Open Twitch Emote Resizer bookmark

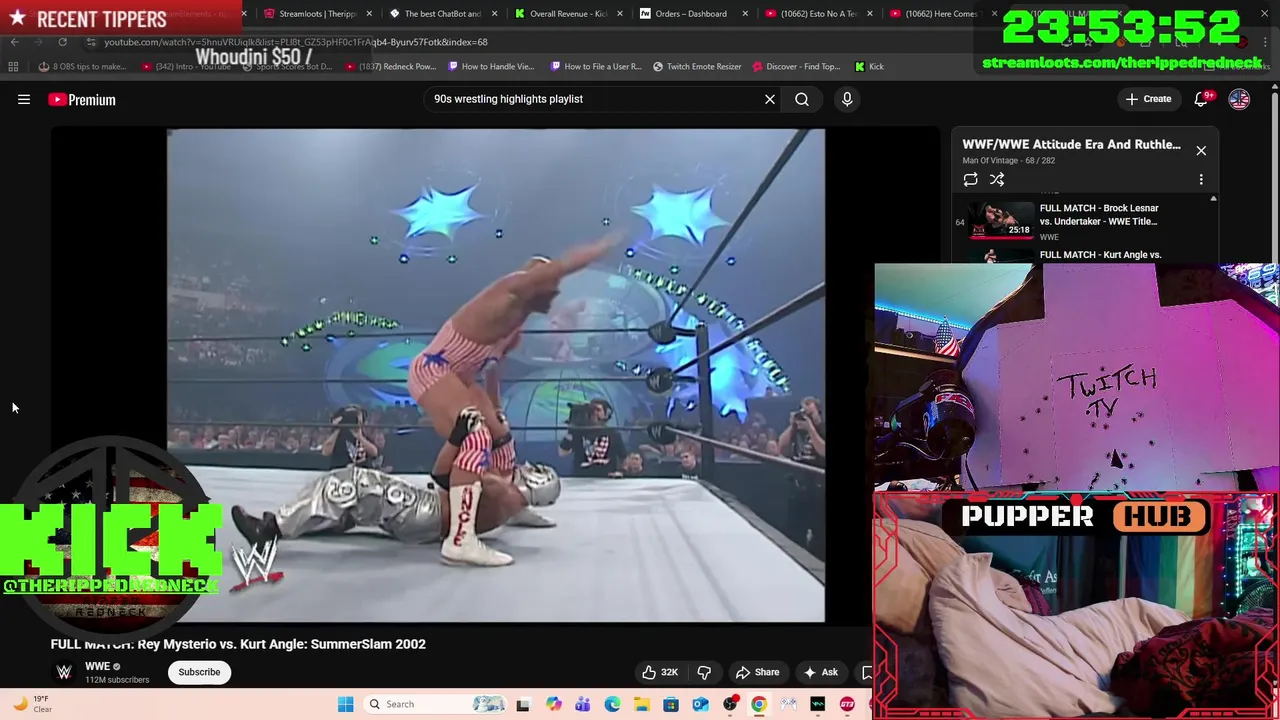pos(697,67)
